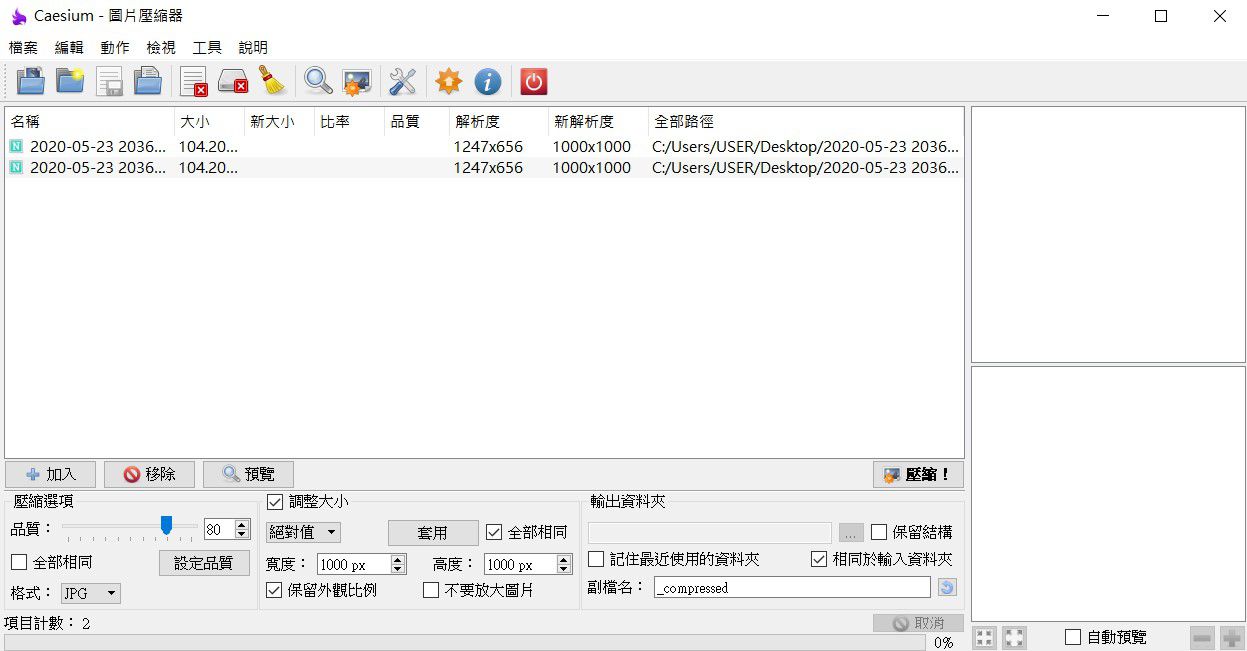The image size is (1247, 651).
Task: Click the 高度 value field
Action: click(520, 564)
